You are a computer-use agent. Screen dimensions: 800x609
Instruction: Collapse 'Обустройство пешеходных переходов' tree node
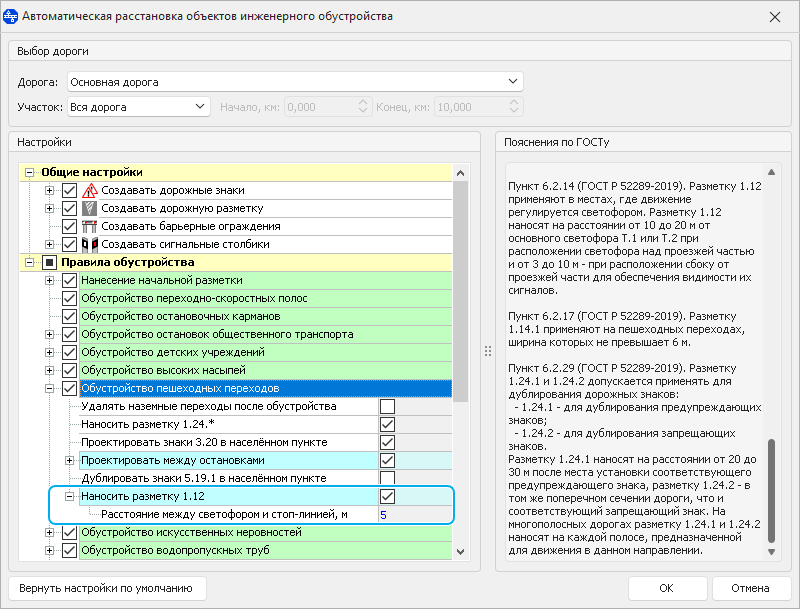point(50,388)
